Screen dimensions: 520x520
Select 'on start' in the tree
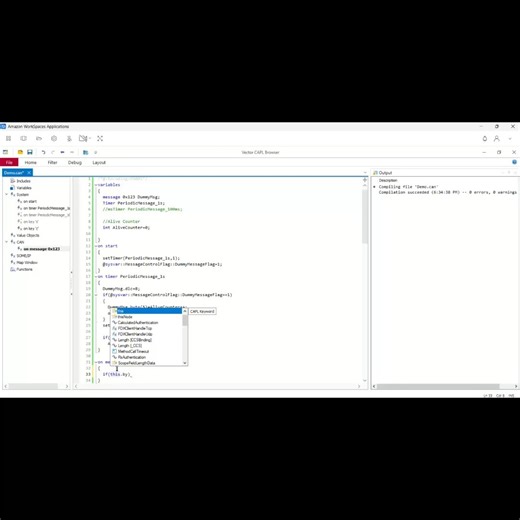30,201
